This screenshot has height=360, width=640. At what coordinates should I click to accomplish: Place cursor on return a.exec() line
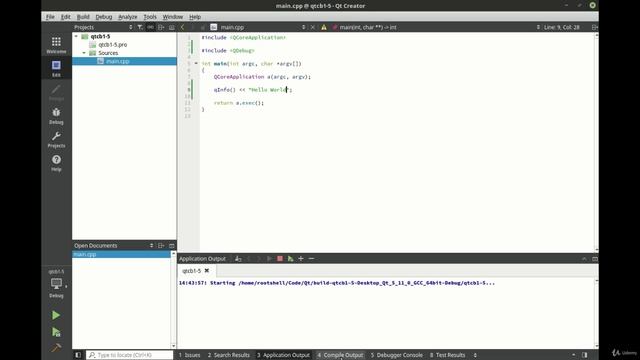pos(239,102)
